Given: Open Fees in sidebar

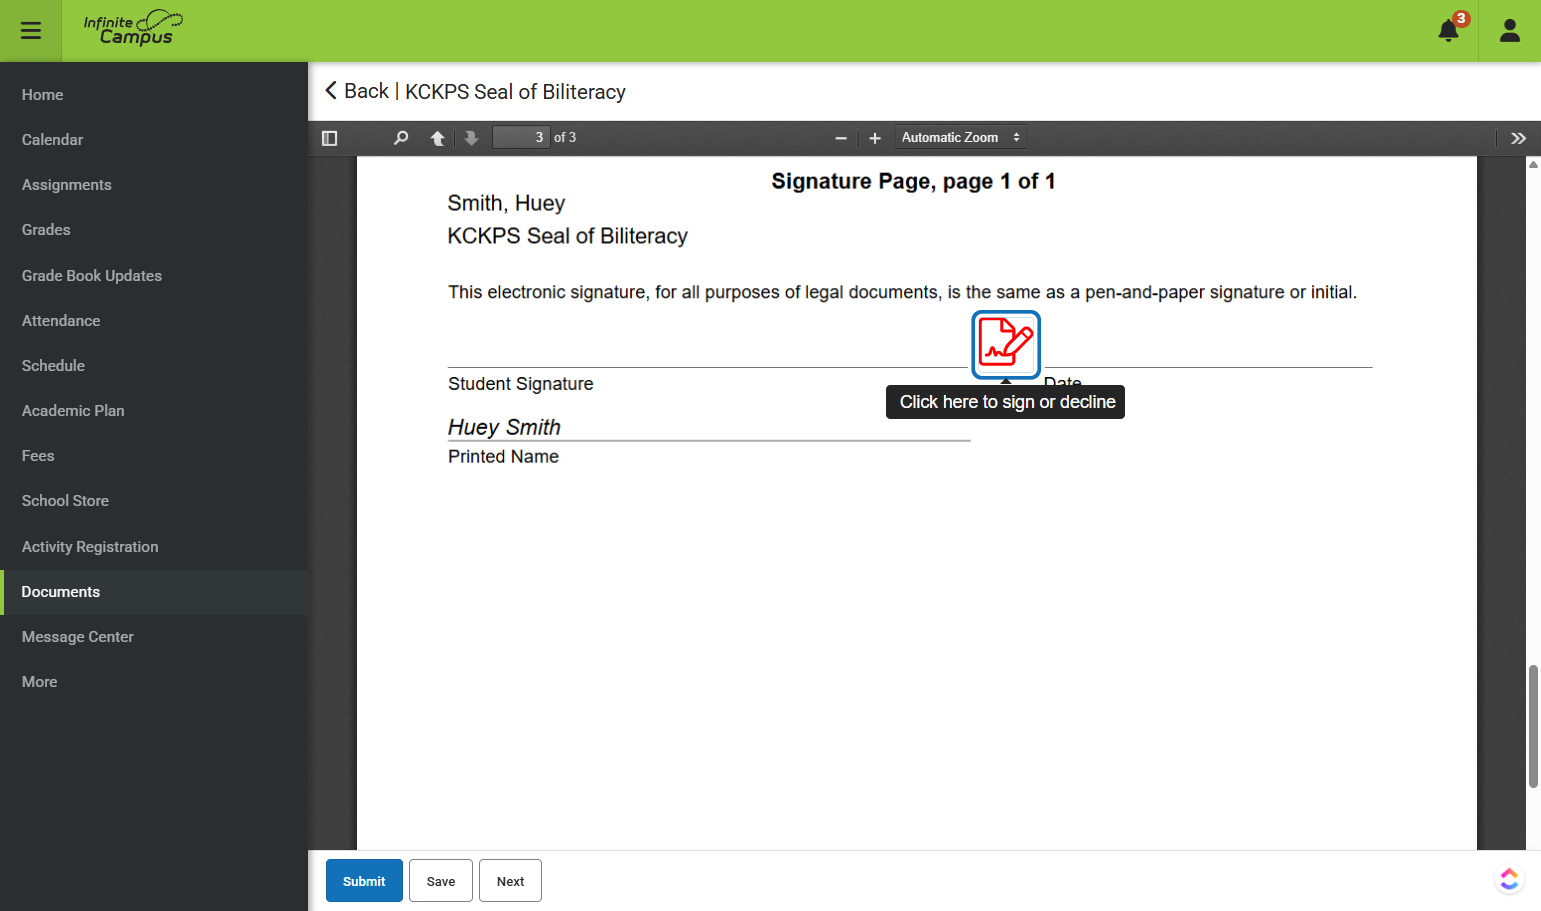Looking at the screenshot, I should point(154,456).
